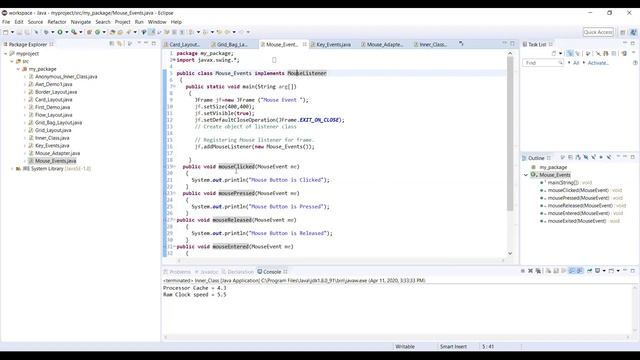The height and width of the screenshot is (360, 640).
Task: Collapse Mouse_Events class in Outline
Action: point(526,175)
